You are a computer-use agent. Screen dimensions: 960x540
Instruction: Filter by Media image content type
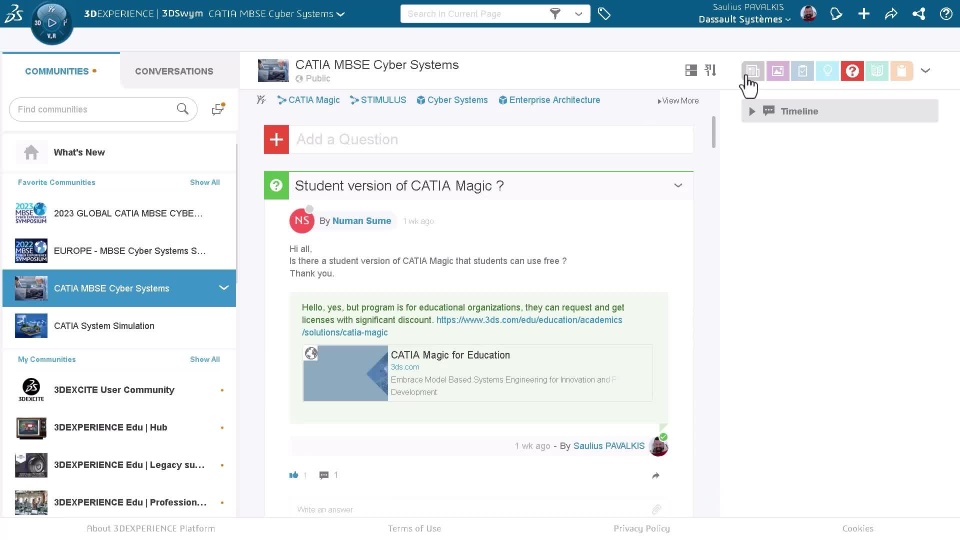point(778,71)
